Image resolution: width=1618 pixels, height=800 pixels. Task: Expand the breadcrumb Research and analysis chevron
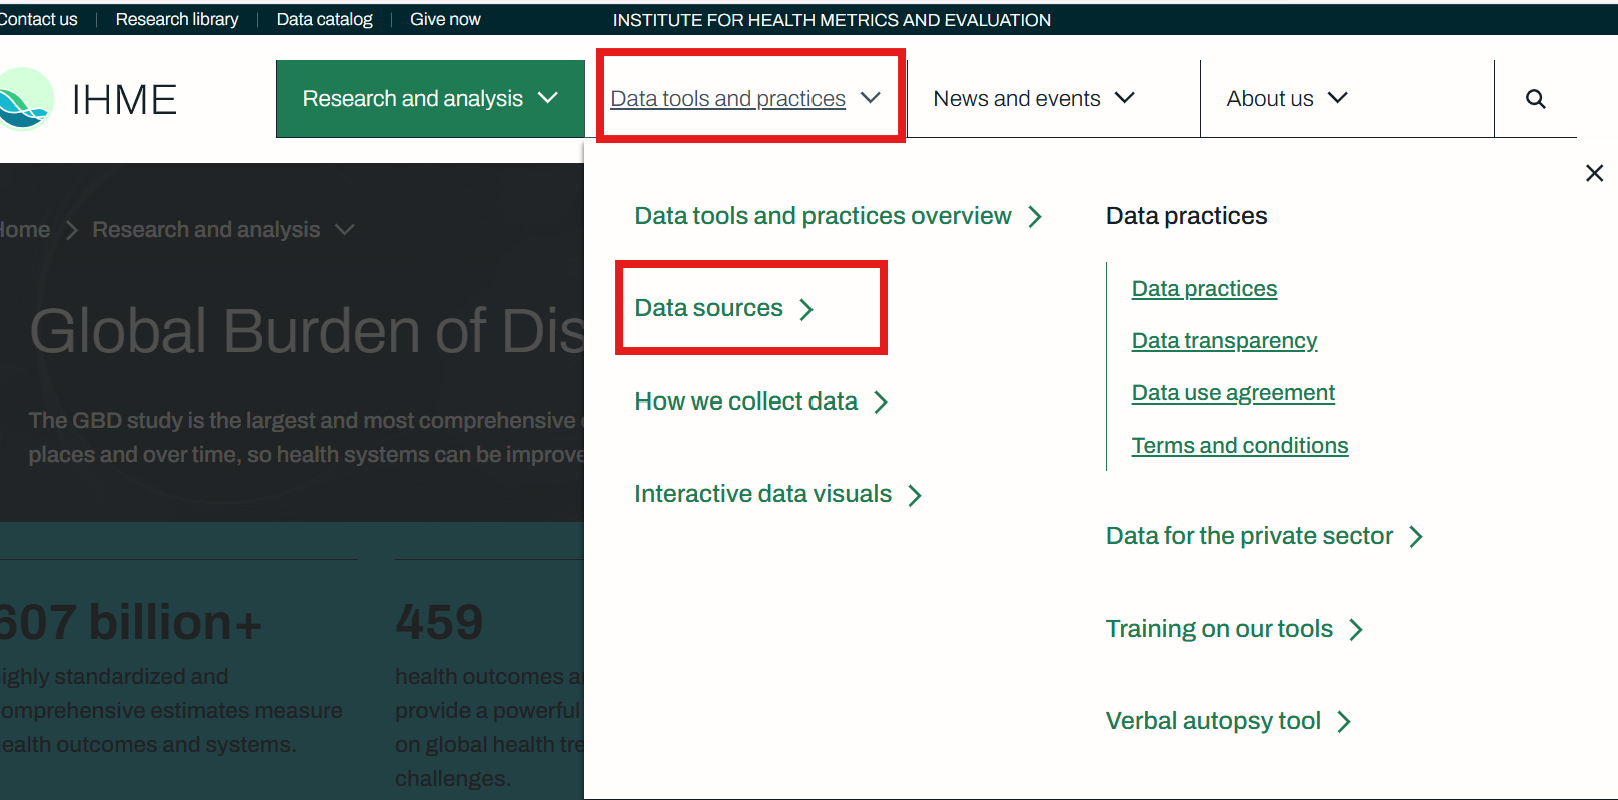345,230
